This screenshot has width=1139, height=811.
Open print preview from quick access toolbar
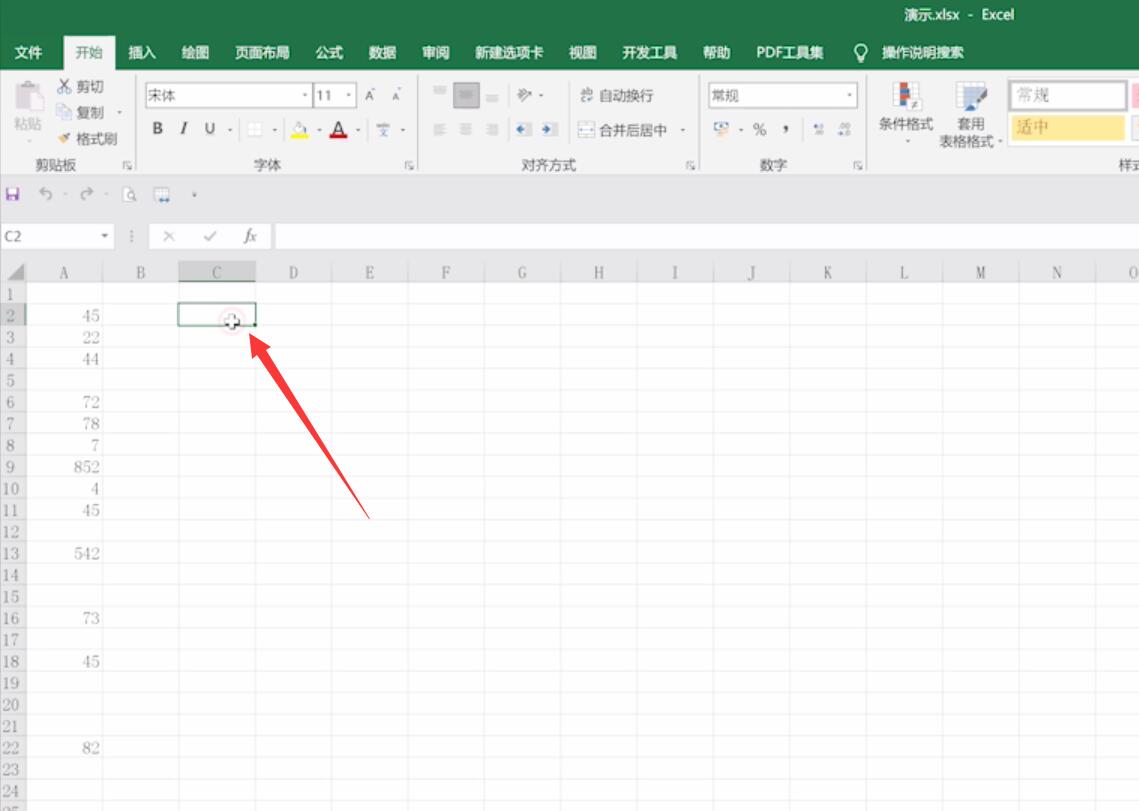(129, 194)
